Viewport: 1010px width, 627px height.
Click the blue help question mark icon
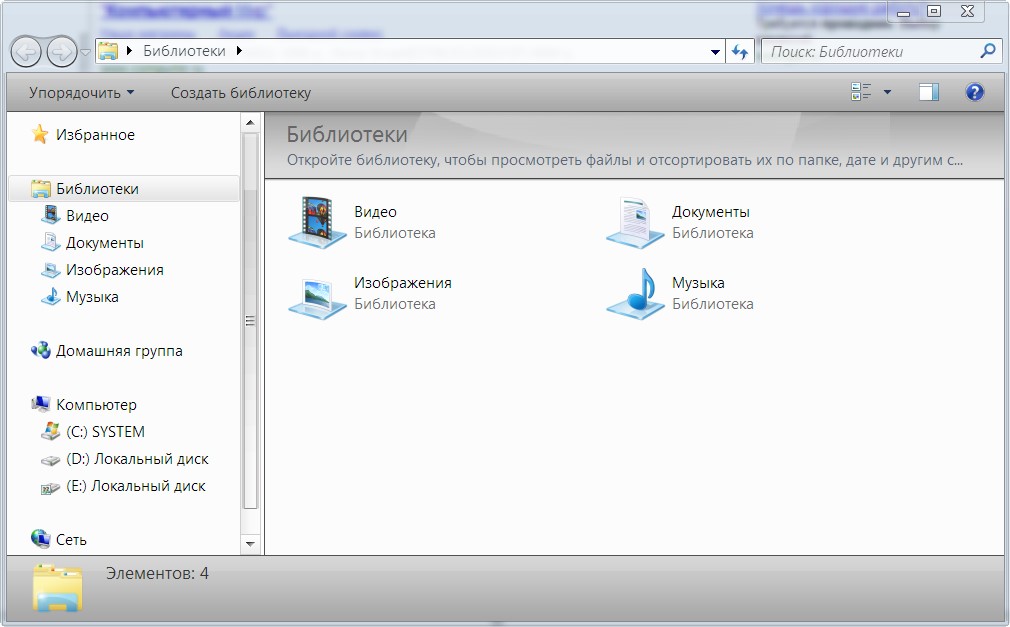pyautogui.click(x=974, y=93)
